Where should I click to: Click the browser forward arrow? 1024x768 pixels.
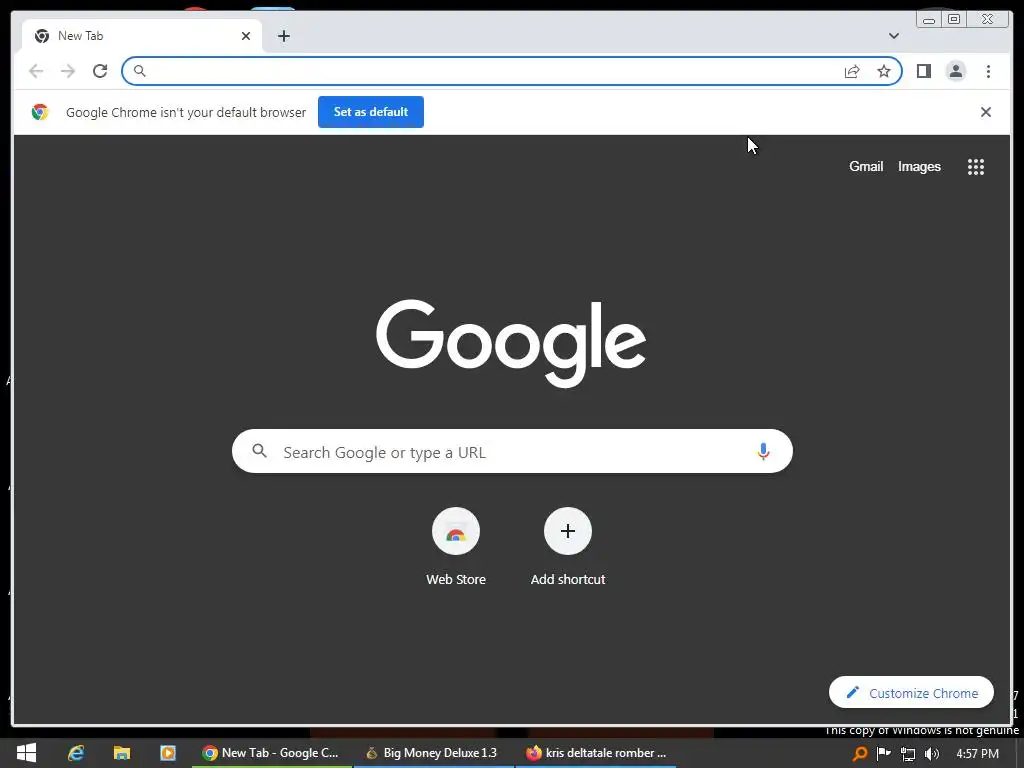(x=68, y=71)
